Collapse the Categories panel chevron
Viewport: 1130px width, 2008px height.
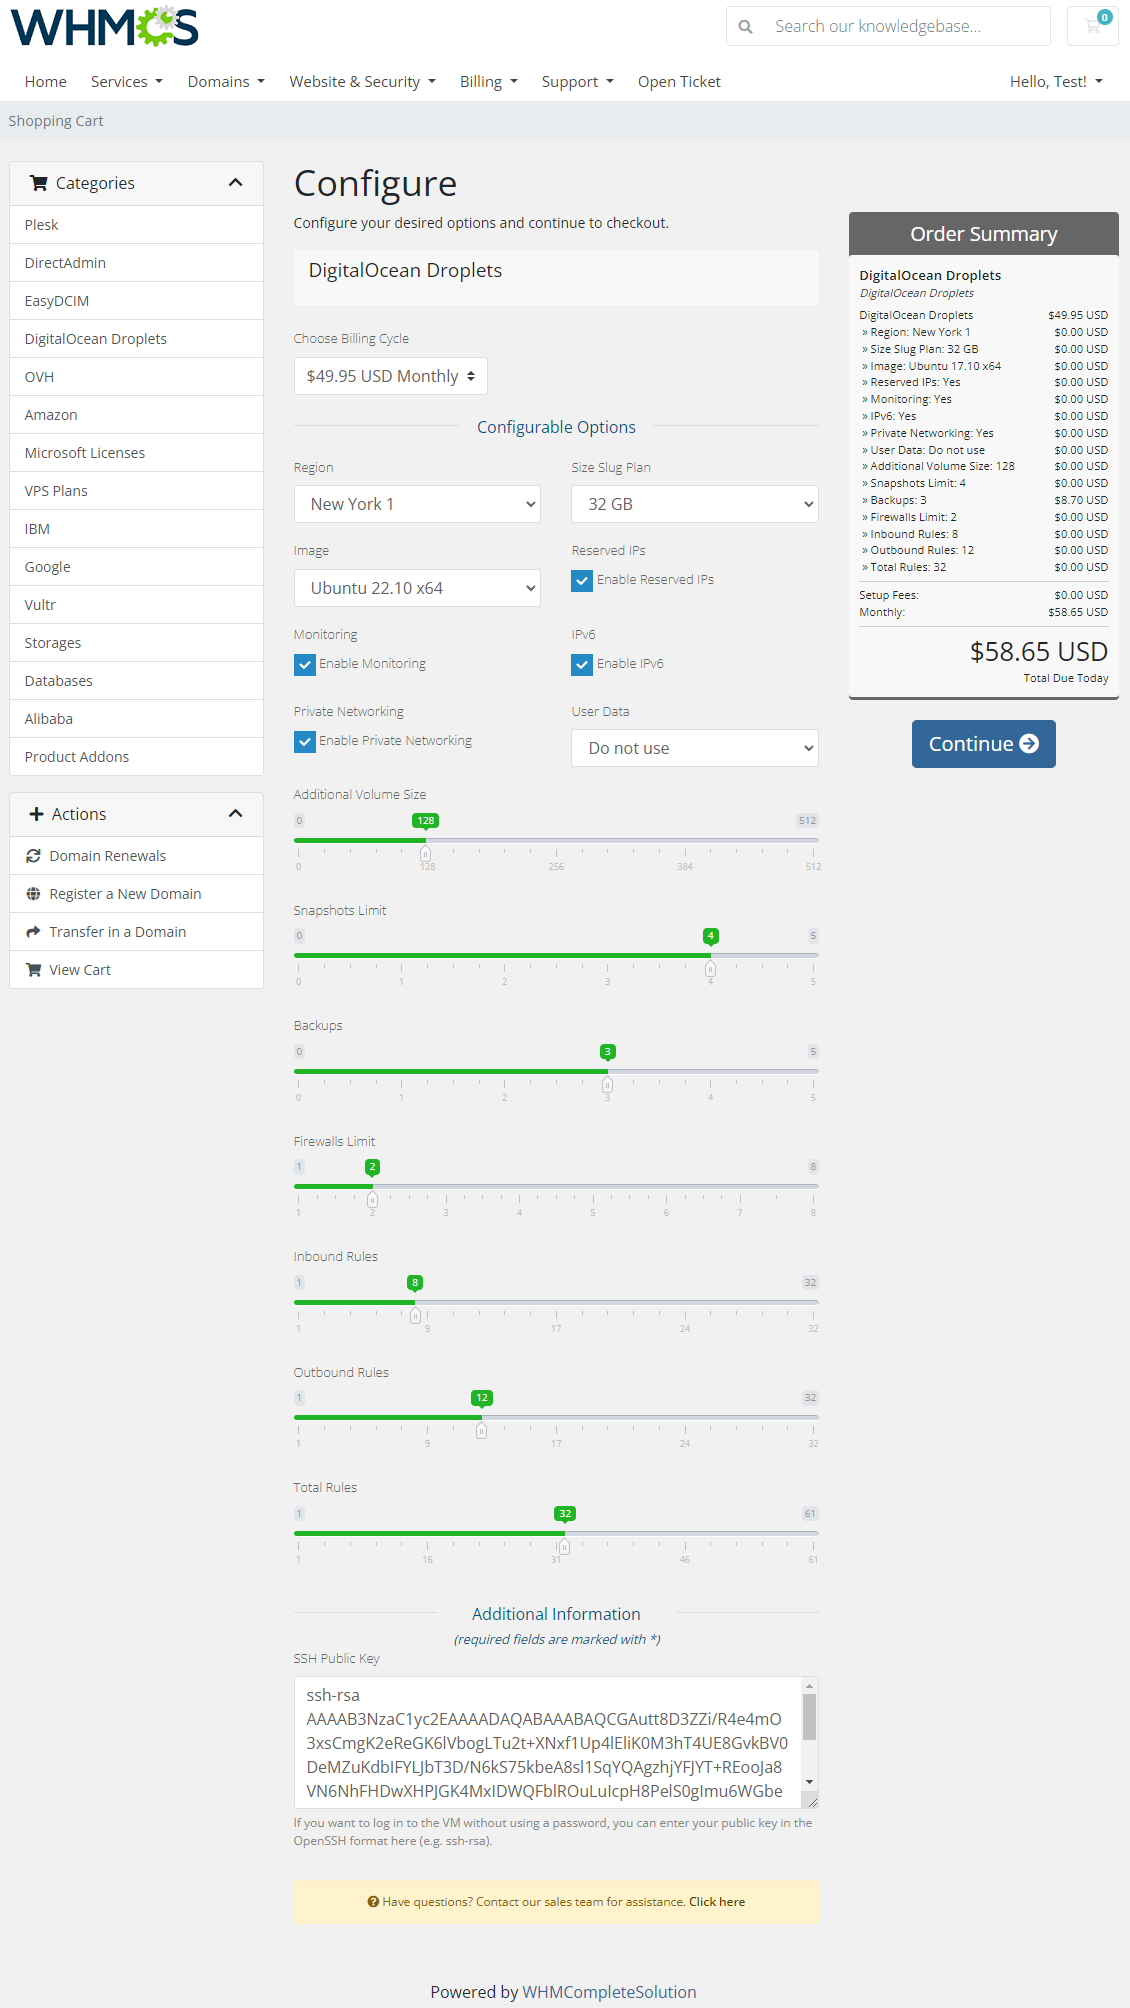click(236, 183)
